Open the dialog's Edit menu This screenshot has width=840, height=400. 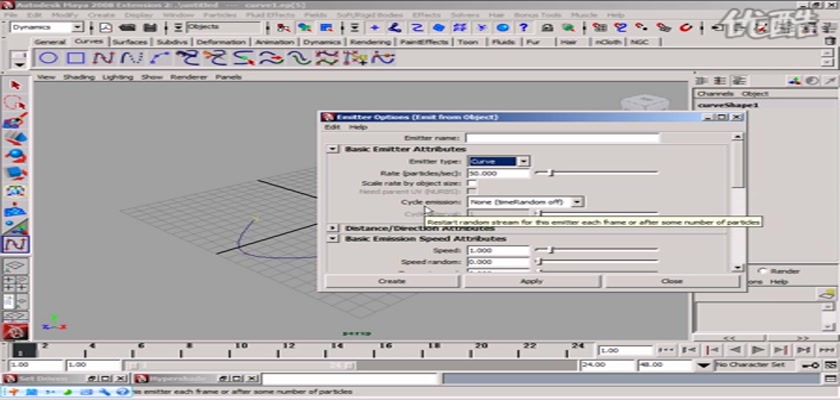[x=332, y=127]
